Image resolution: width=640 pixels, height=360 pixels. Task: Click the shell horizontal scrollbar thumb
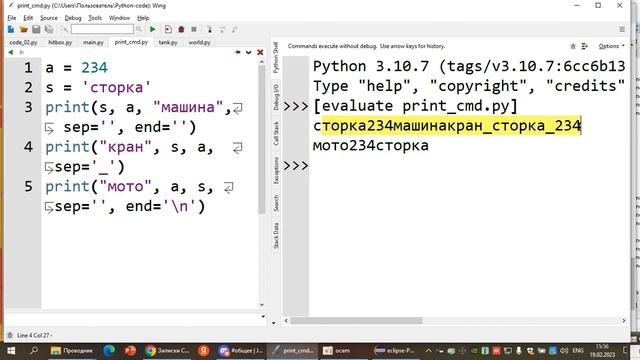click(356, 321)
